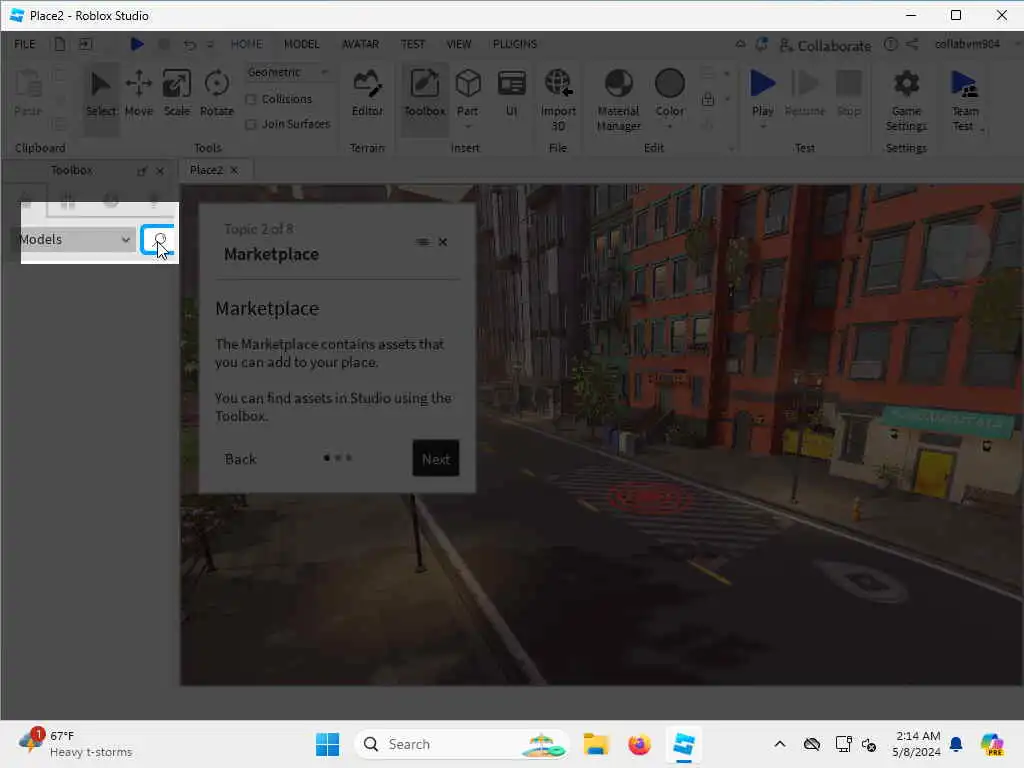Click the info circle icon near Collaborate
Image resolution: width=1024 pixels, height=768 pixels.
click(891, 44)
